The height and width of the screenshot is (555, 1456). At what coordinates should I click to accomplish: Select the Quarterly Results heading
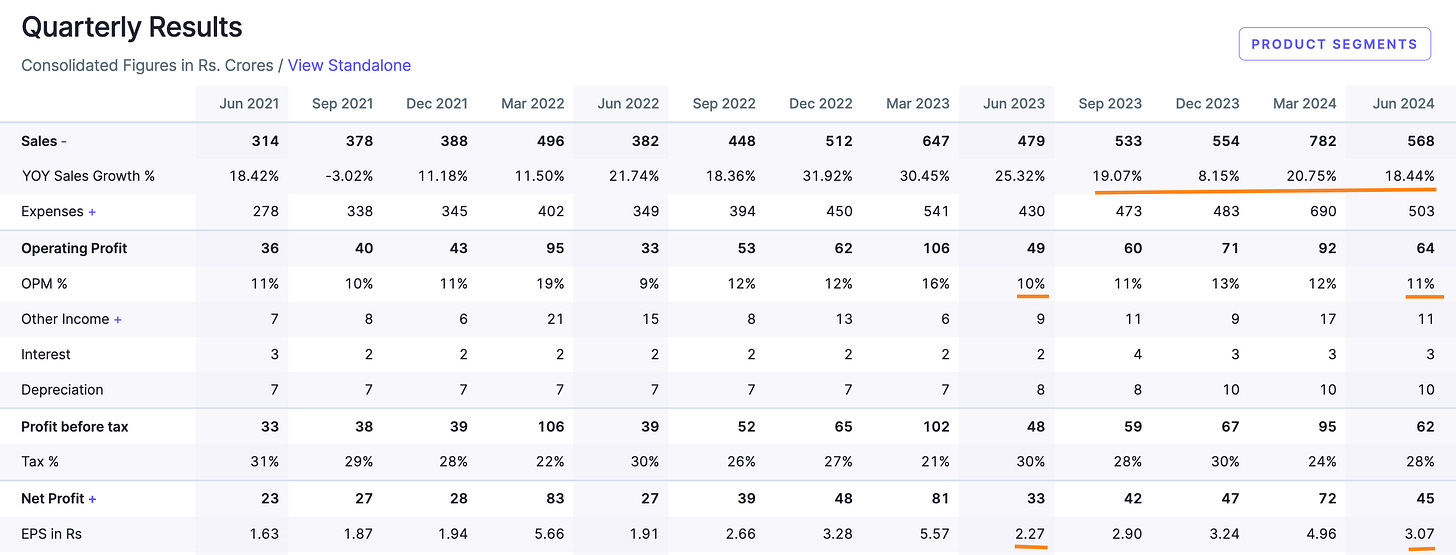[132, 27]
